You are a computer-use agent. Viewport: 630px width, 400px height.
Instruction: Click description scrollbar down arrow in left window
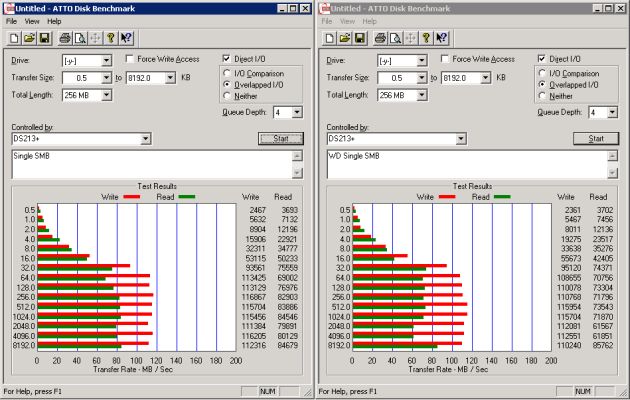pos(297,173)
